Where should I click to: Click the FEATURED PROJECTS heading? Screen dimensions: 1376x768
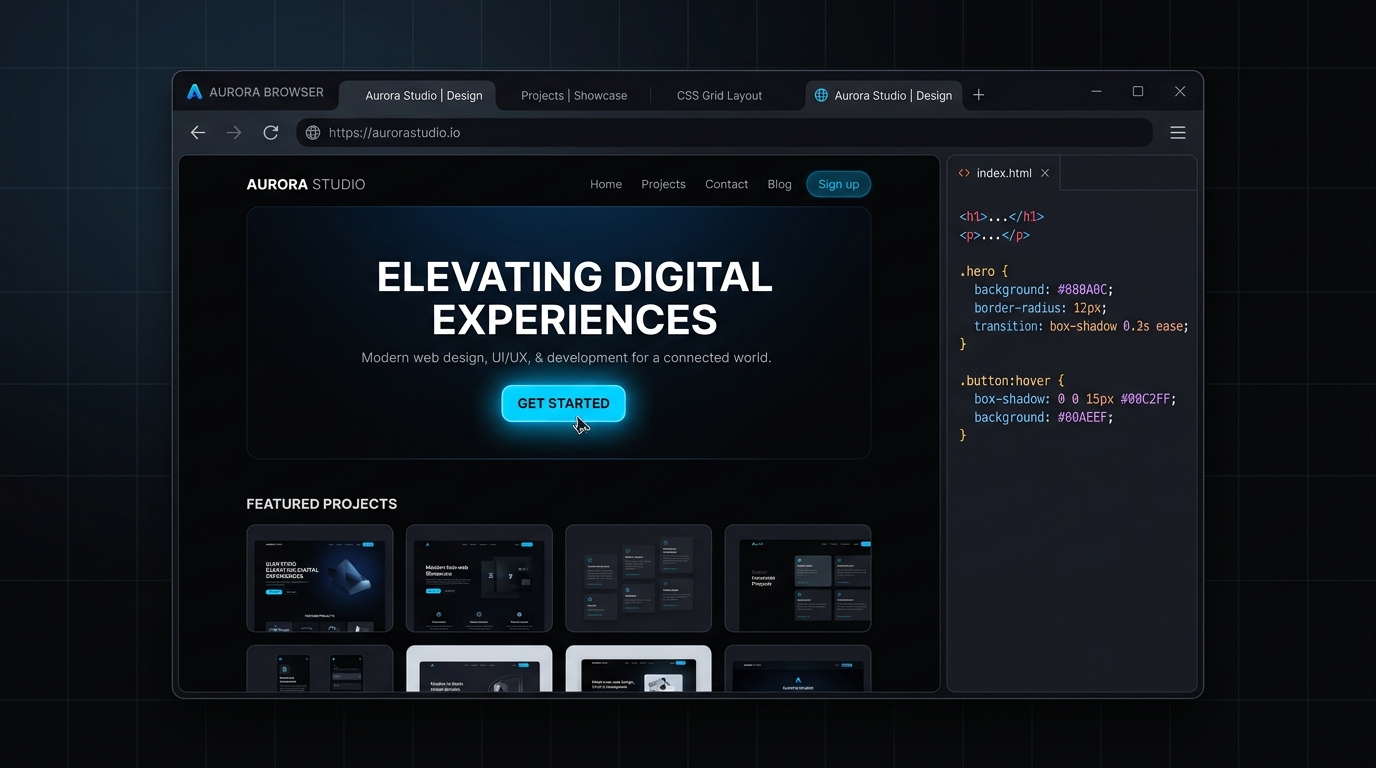tap(322, 504)
